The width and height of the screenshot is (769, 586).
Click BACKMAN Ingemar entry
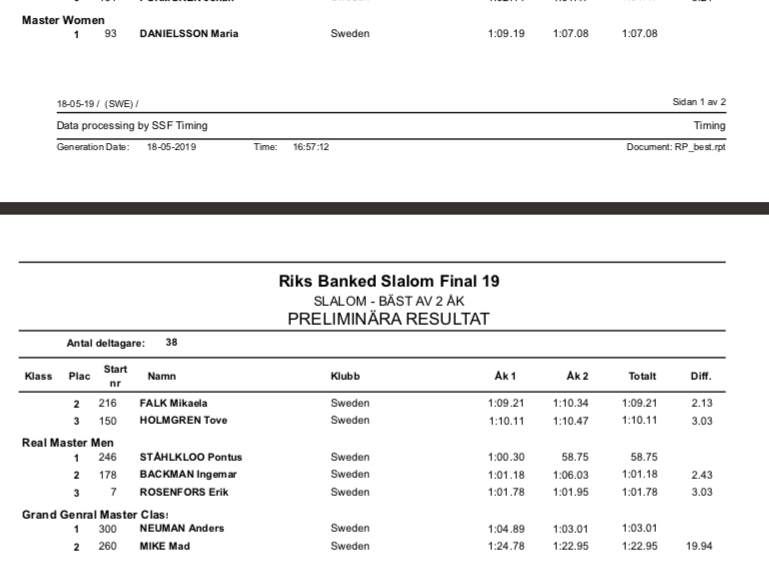(x=188, y=474)
